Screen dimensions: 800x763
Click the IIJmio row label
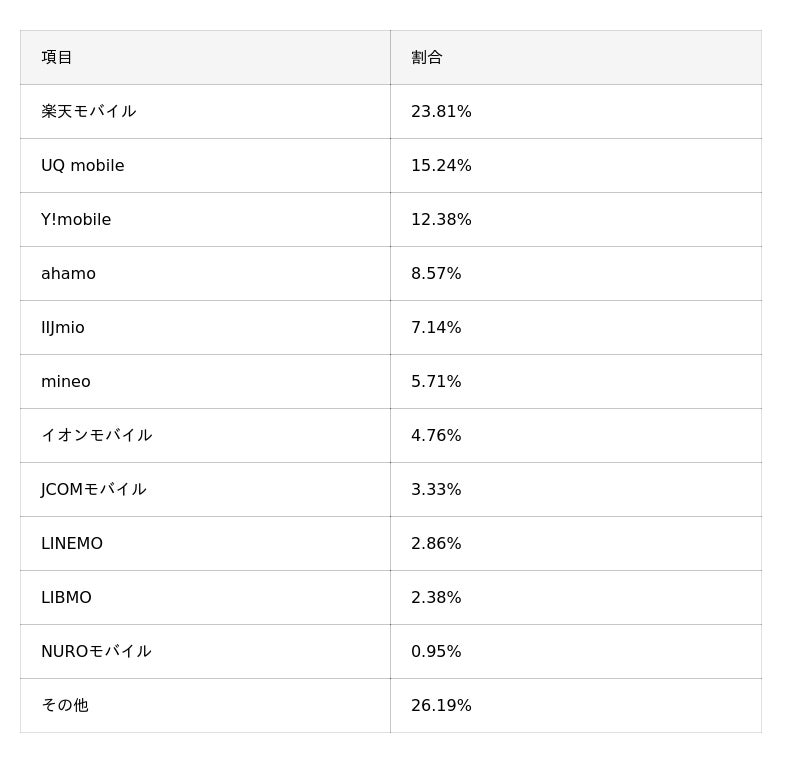(x=63, y=328)
